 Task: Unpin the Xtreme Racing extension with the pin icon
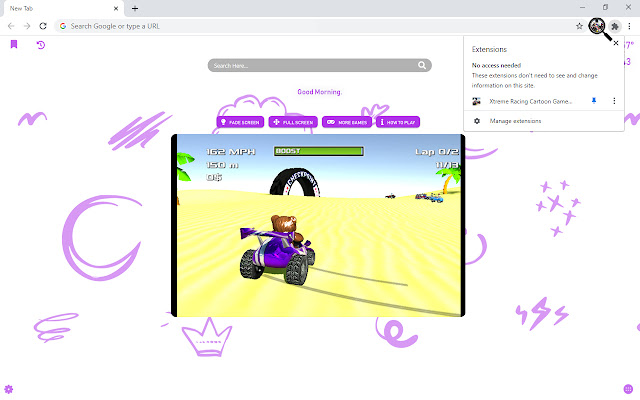594,101
